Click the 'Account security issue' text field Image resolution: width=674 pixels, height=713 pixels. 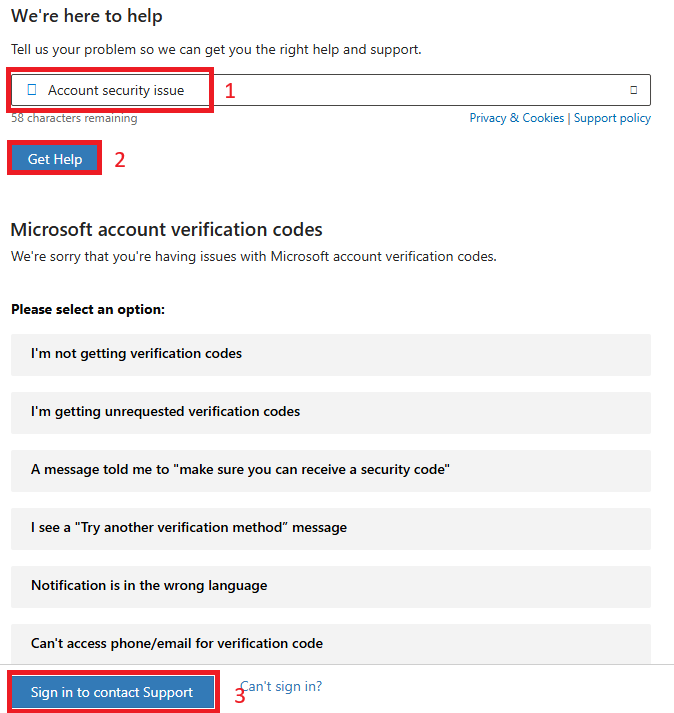click(331, 90)
